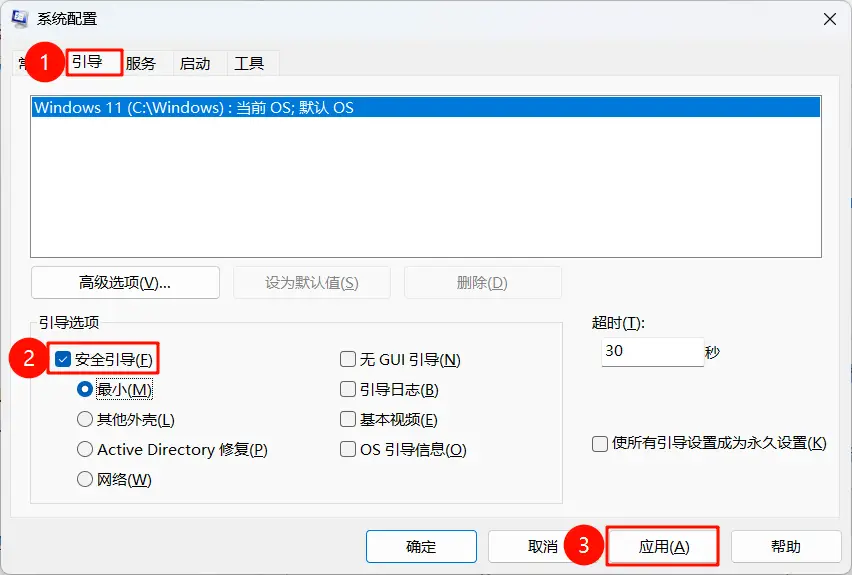Open 高级选项(V)... settings
Viewport: 852px width, 575px height.
click(x=126, y=283)
